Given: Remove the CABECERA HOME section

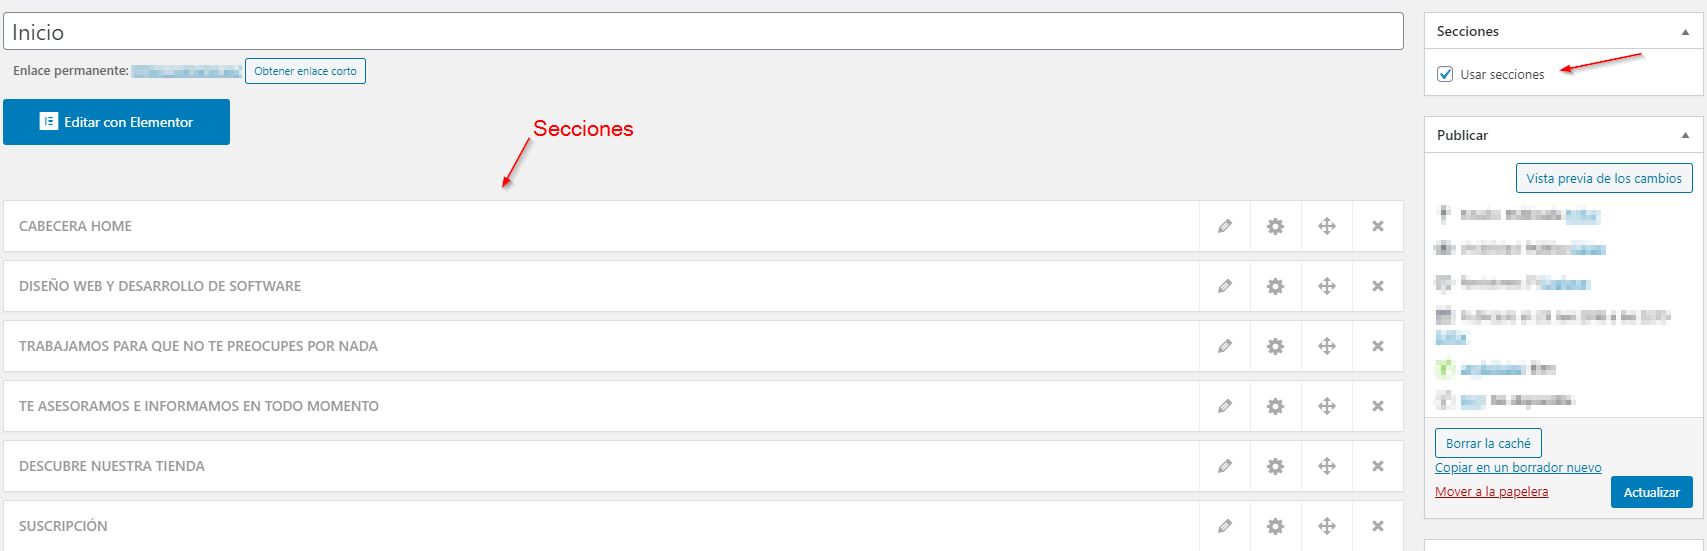Looking at the screenshot, I should point(1378,226).
